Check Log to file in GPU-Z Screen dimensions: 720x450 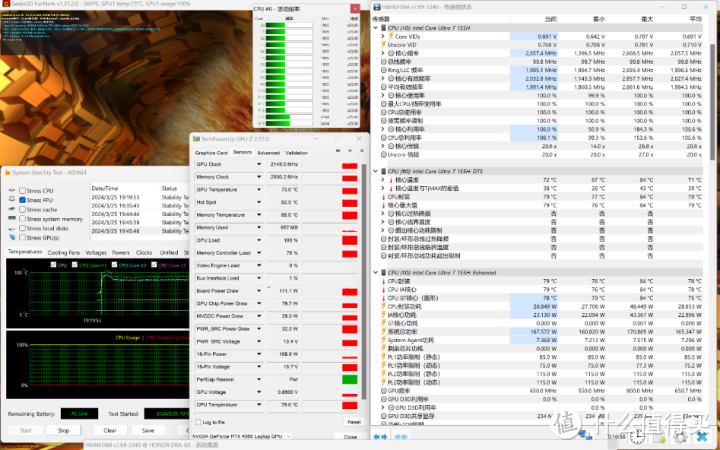[x=198, y=422]
